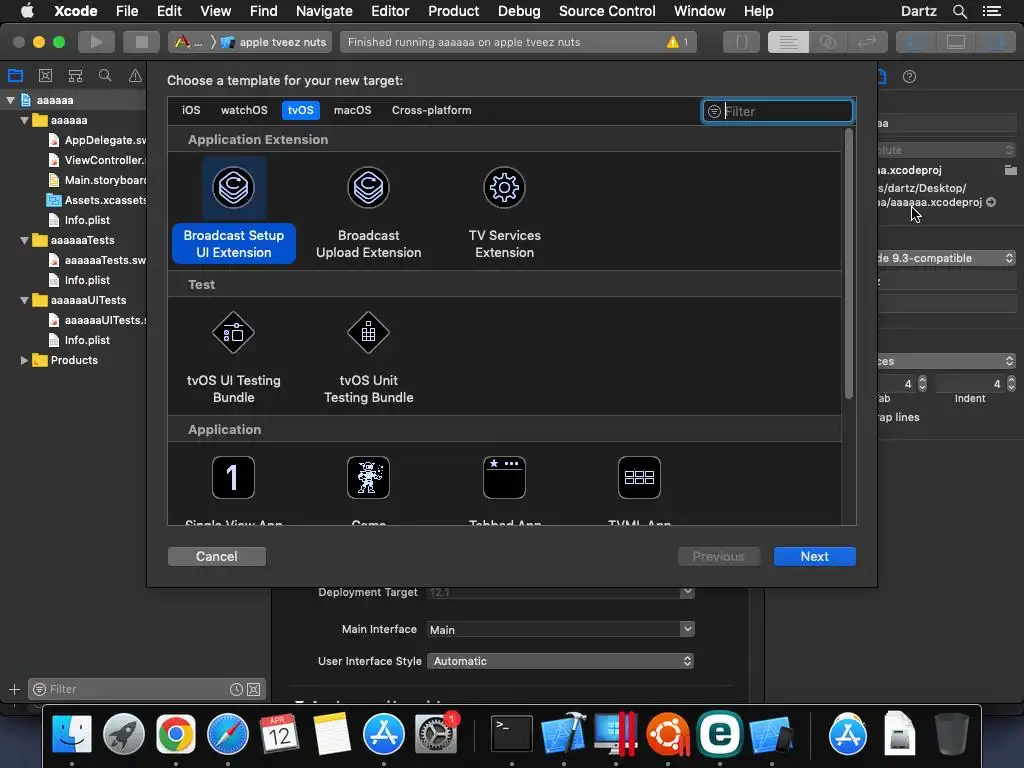Open the issue navigator warning icon
The image size is (1024, 768).
pyautogui.click(x=135, y=76)
